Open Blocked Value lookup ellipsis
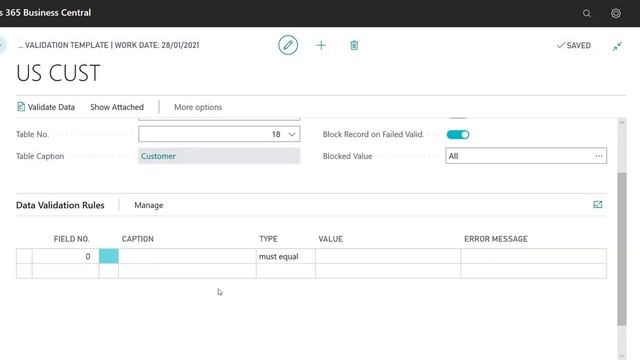Screen dimensions: 640x360 point(598,156)
